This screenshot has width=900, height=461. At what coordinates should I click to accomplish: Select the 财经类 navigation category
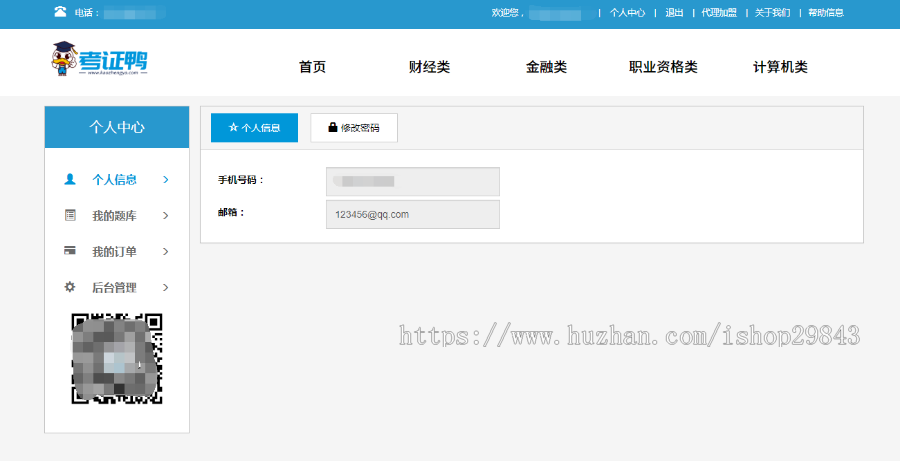tap(429, 67)
